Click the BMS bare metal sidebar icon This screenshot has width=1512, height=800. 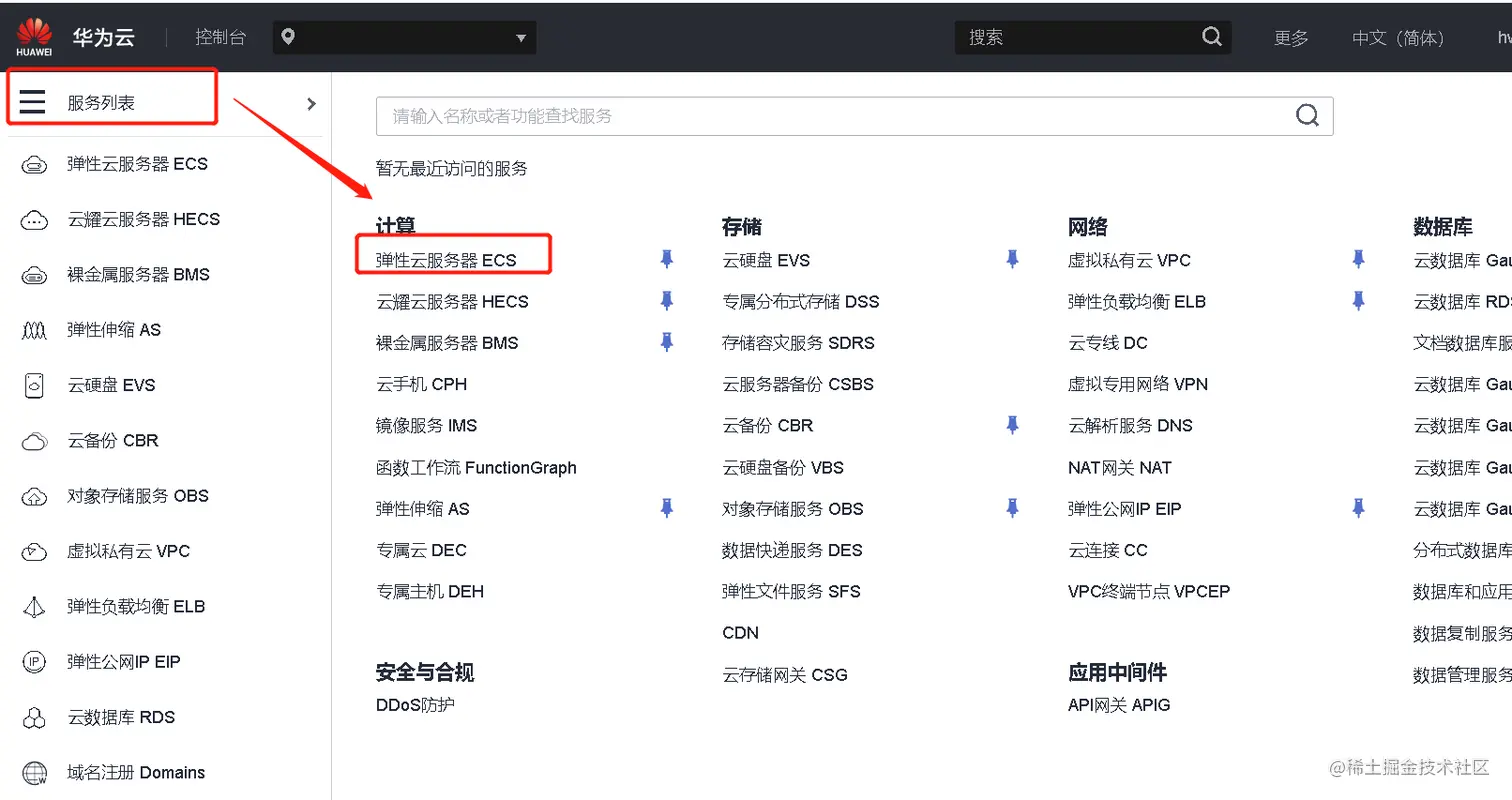coord(34,275)
